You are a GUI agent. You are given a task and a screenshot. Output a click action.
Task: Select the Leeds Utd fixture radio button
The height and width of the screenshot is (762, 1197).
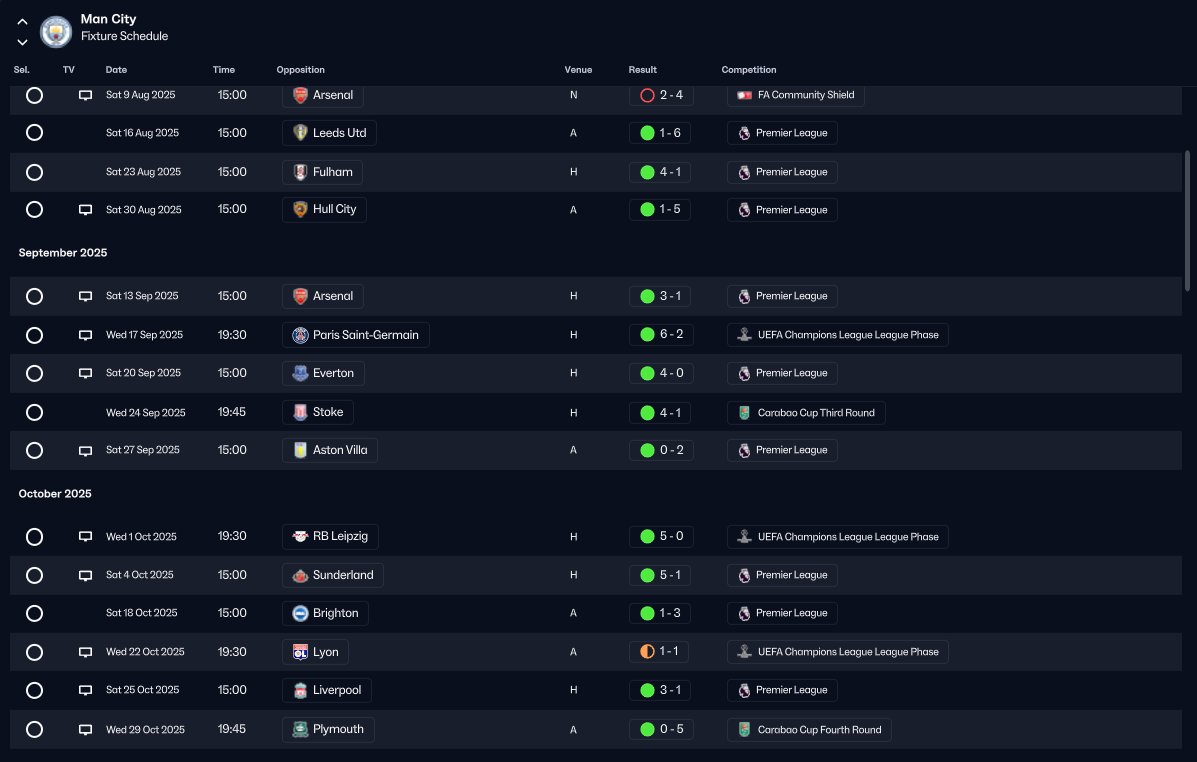point(34,133)
